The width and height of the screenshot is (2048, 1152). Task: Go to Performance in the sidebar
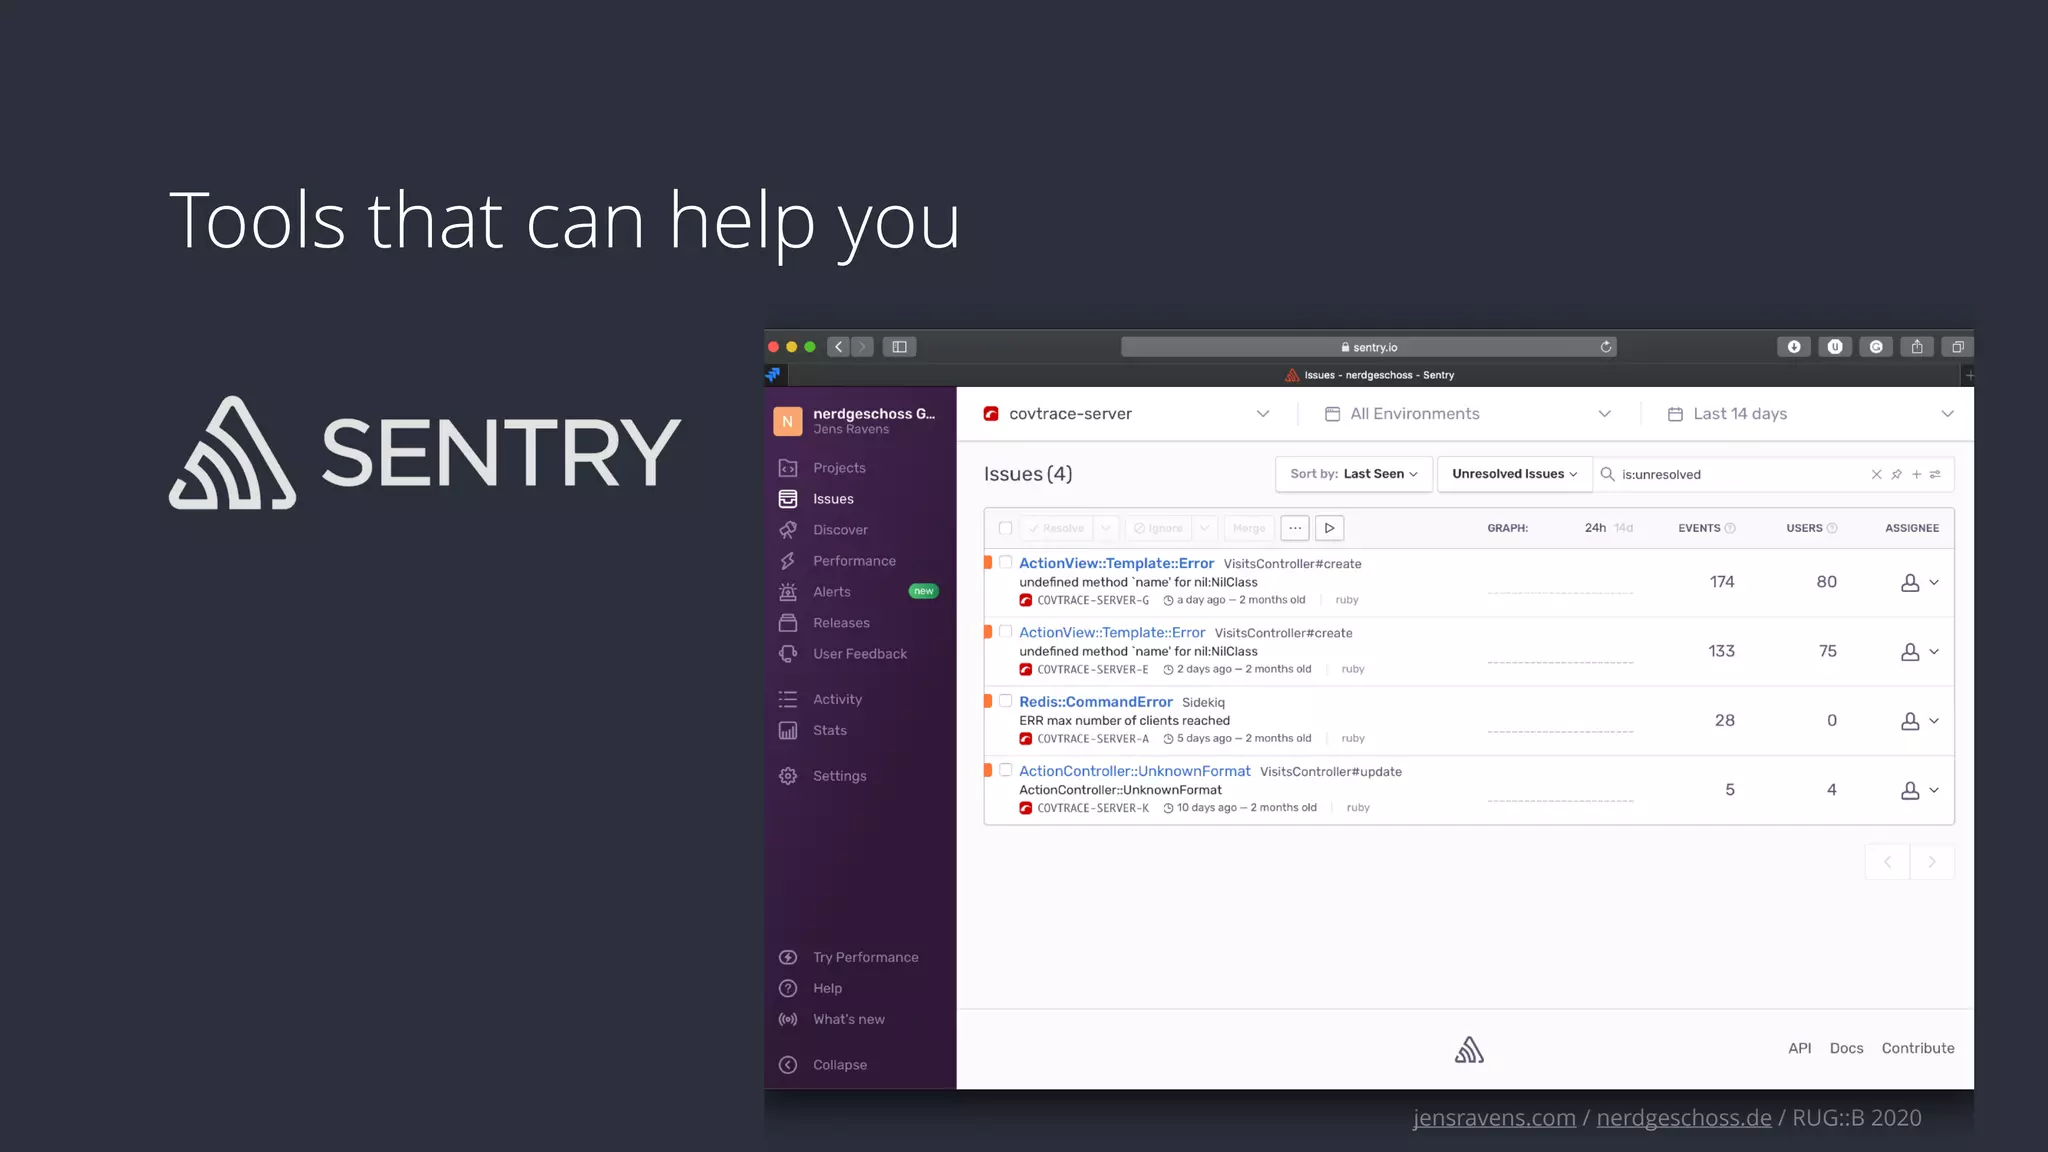(854, 561)
